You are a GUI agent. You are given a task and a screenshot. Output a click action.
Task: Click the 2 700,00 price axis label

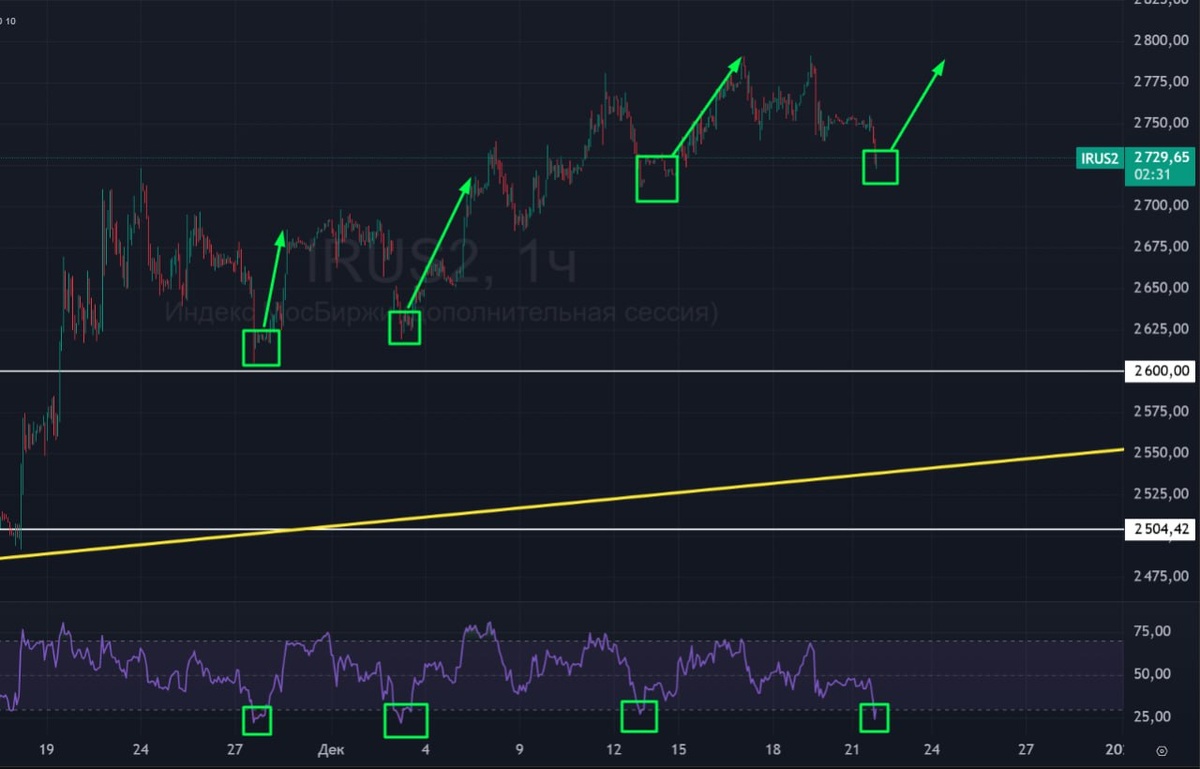tap(1161, 205)
